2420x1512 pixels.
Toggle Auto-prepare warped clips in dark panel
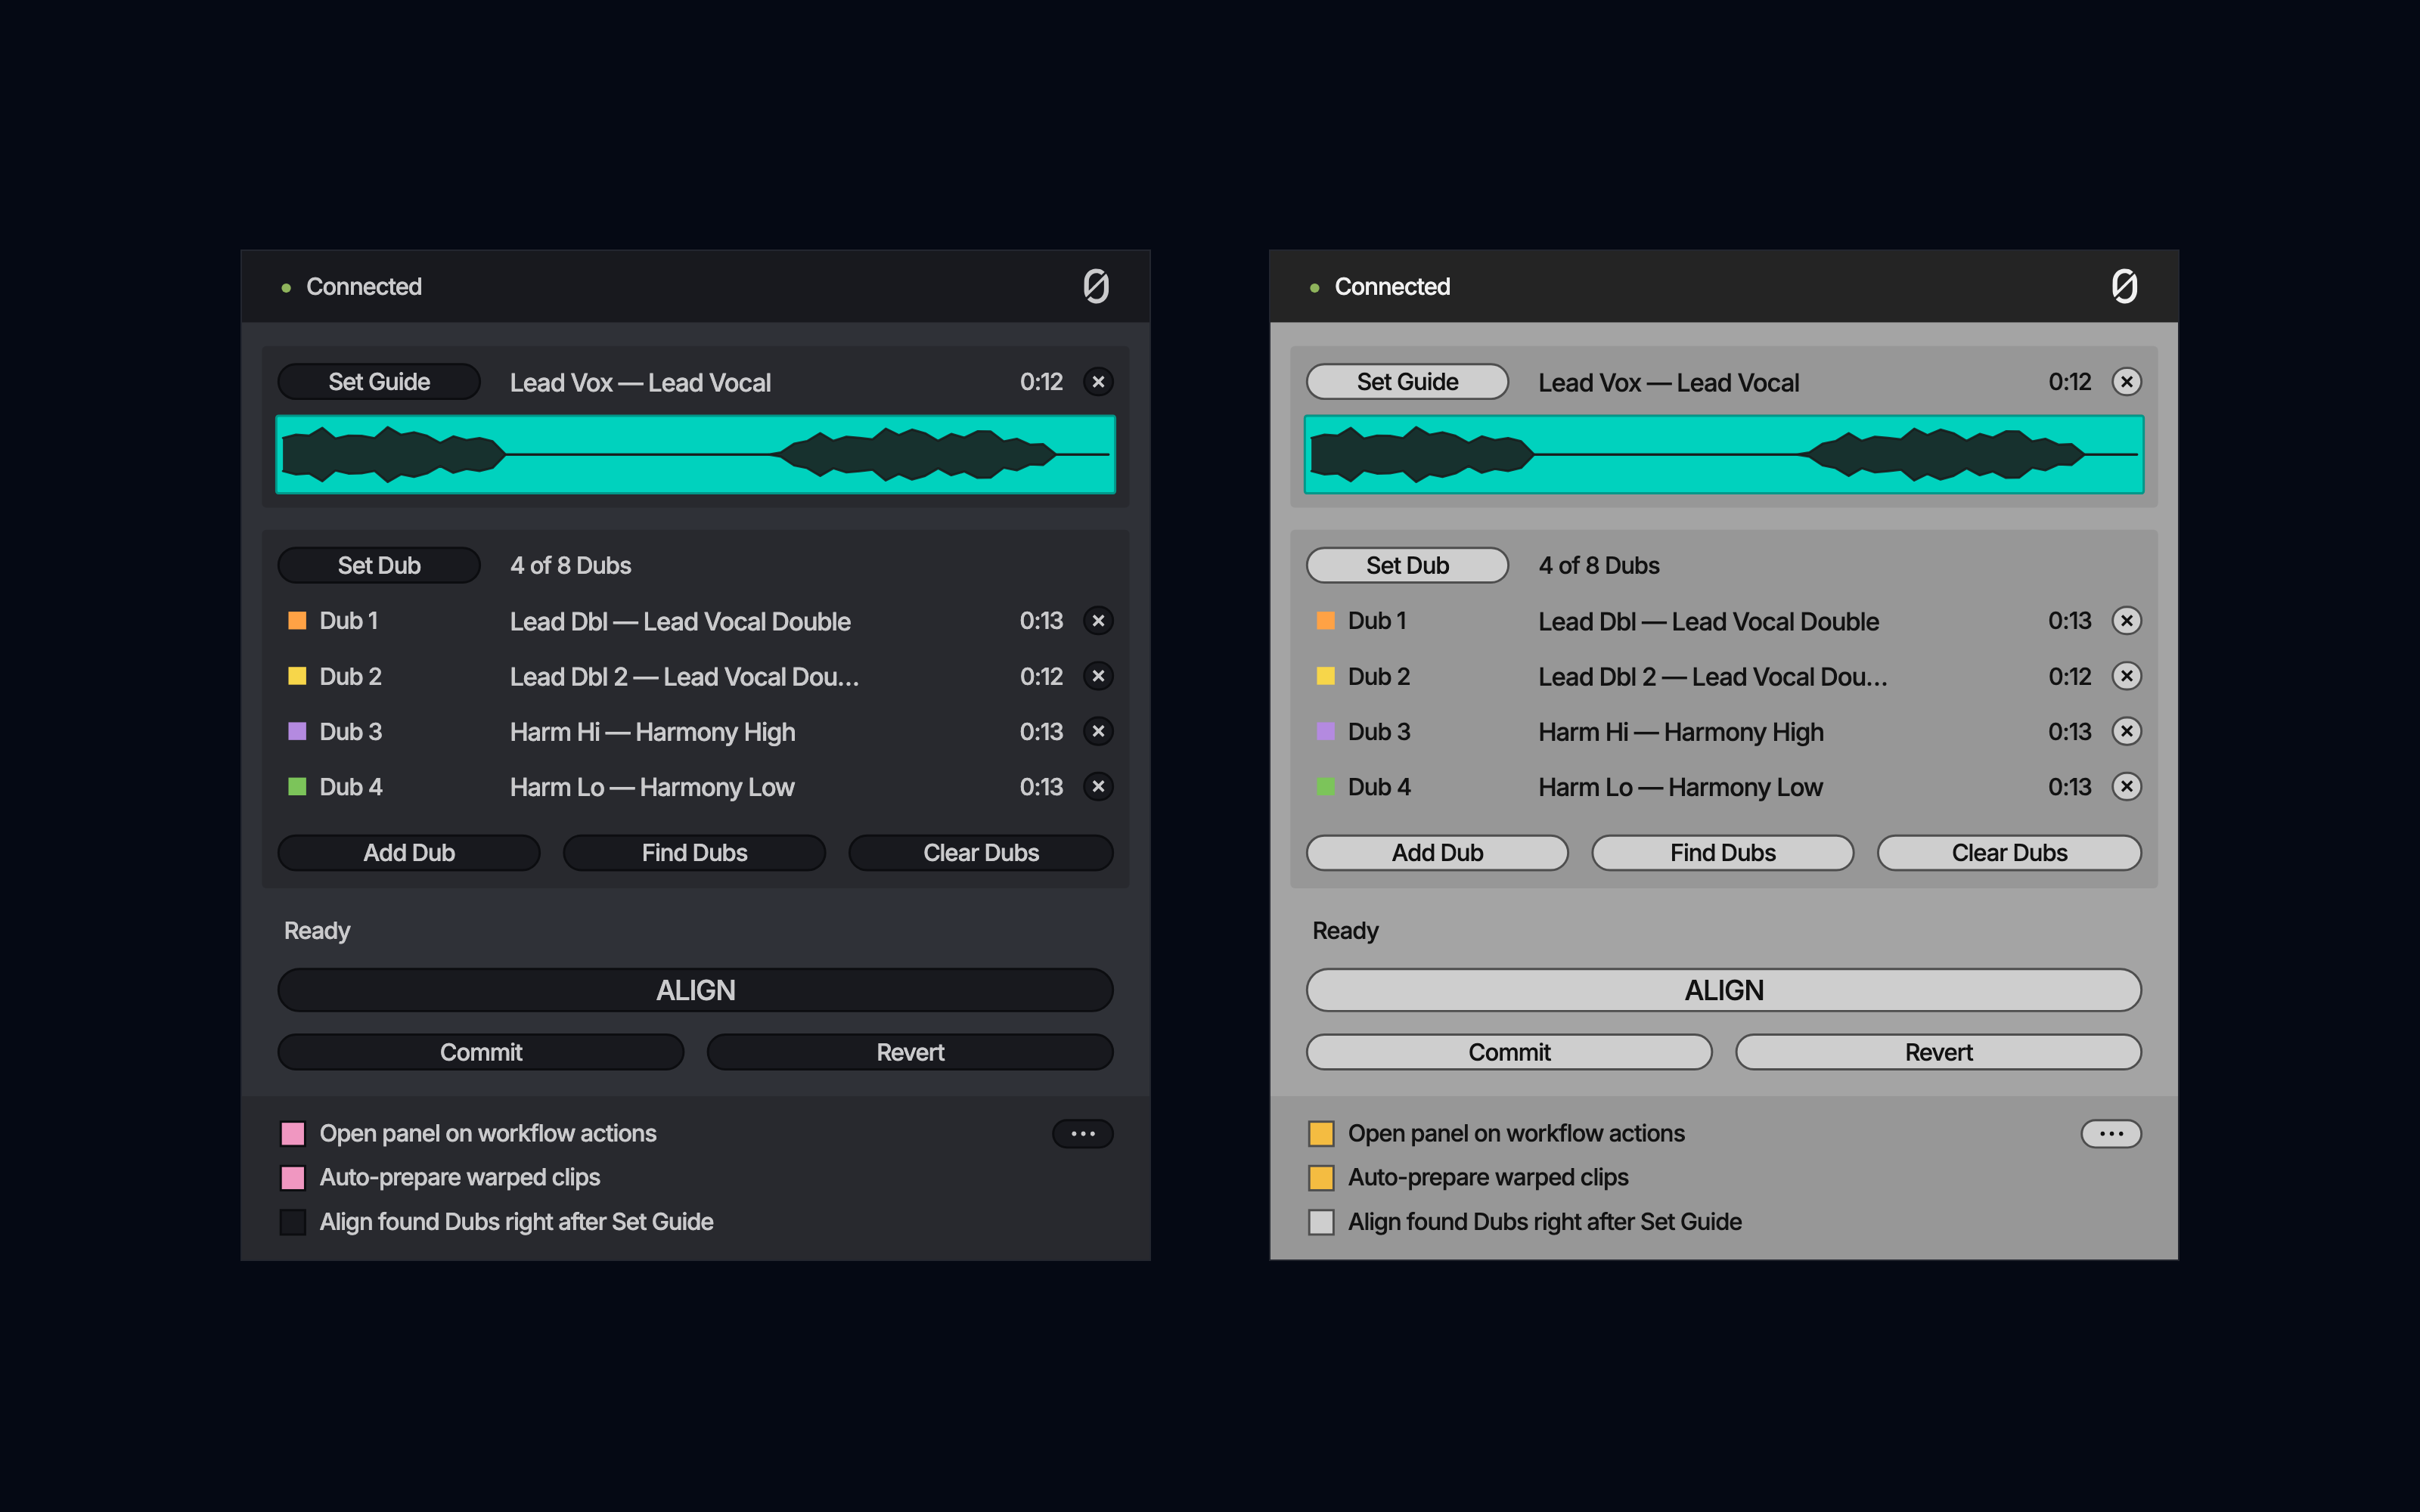293,1178
